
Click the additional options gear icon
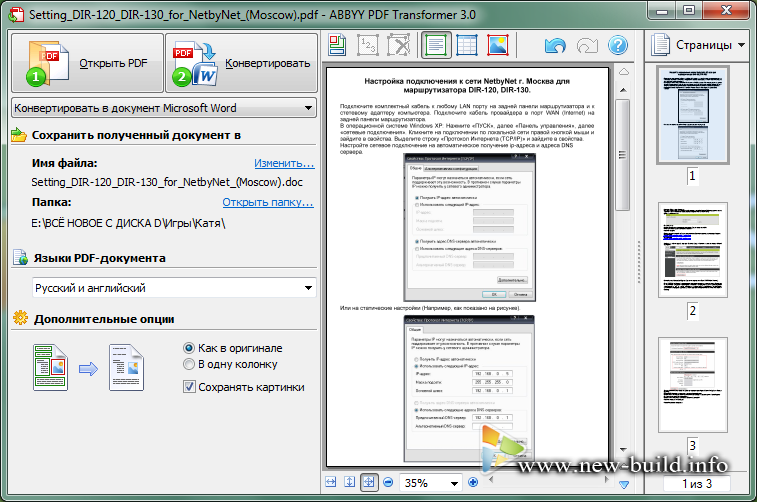pos(20,318)
